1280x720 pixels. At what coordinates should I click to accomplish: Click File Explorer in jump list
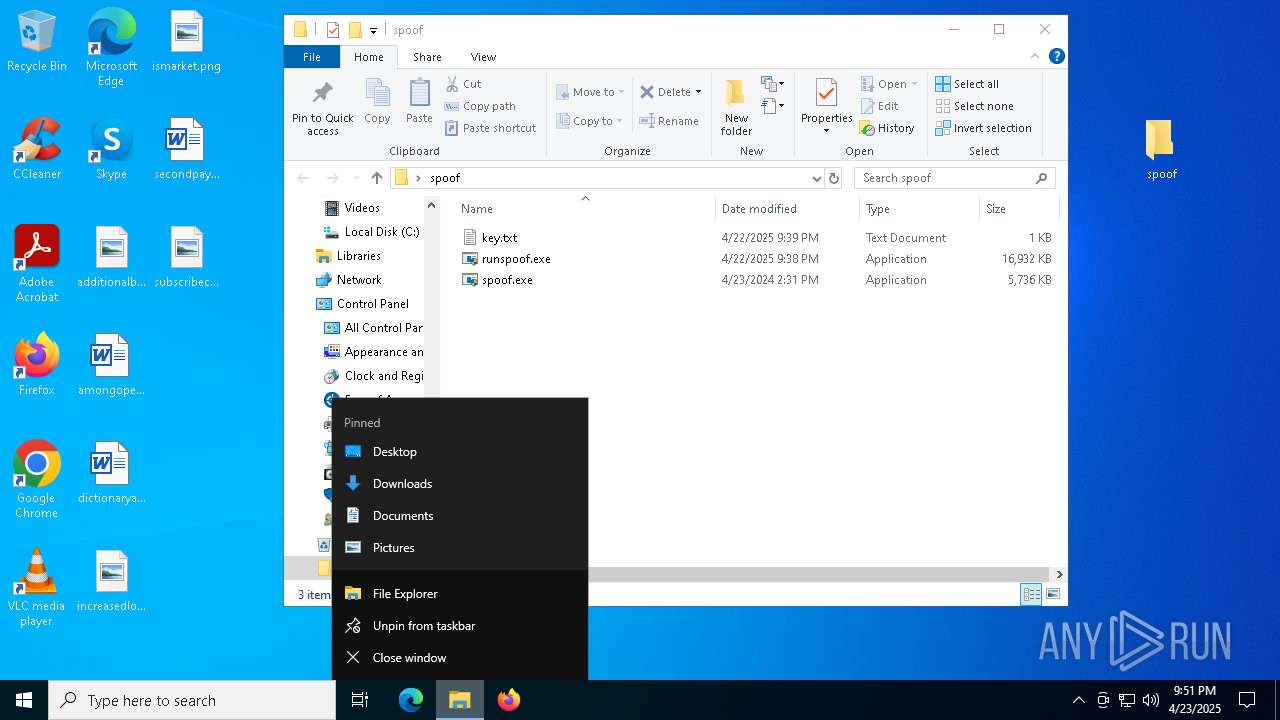[460, 594]
